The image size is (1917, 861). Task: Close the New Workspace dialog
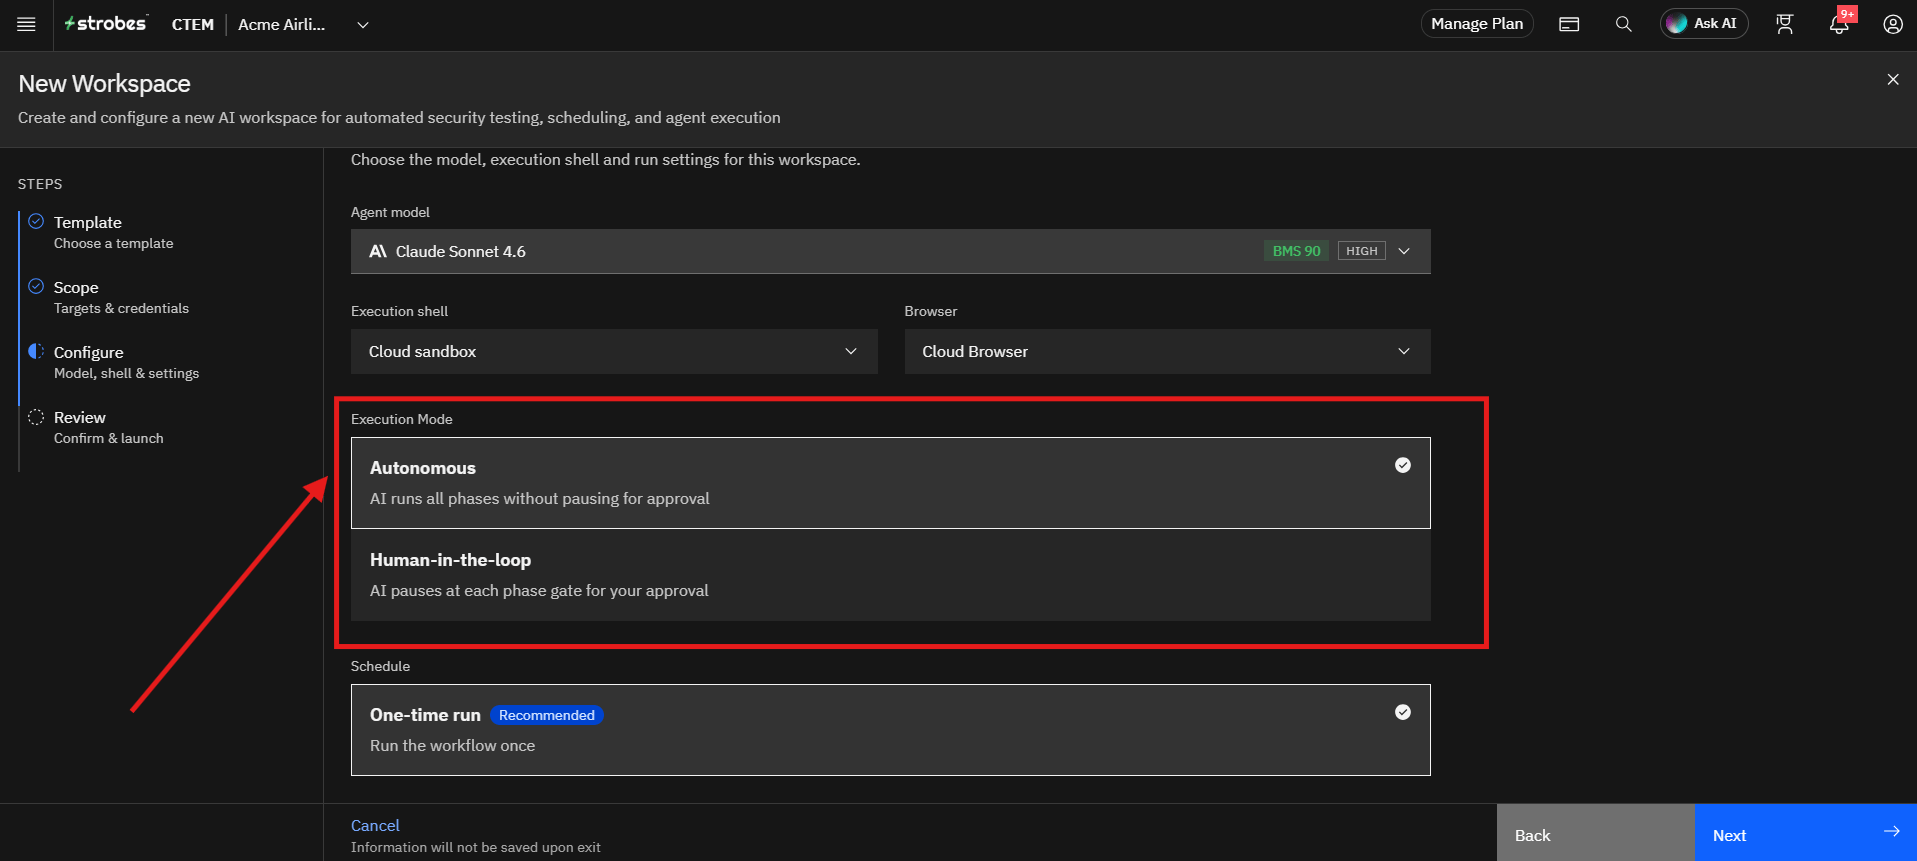[1893, 79]
